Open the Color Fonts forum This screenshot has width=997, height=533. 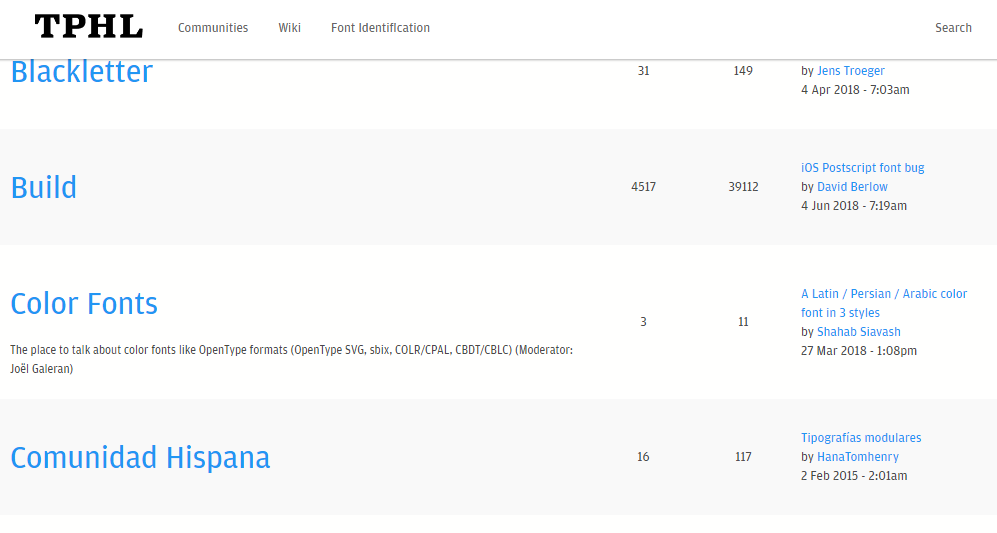[x=84, y=303]
